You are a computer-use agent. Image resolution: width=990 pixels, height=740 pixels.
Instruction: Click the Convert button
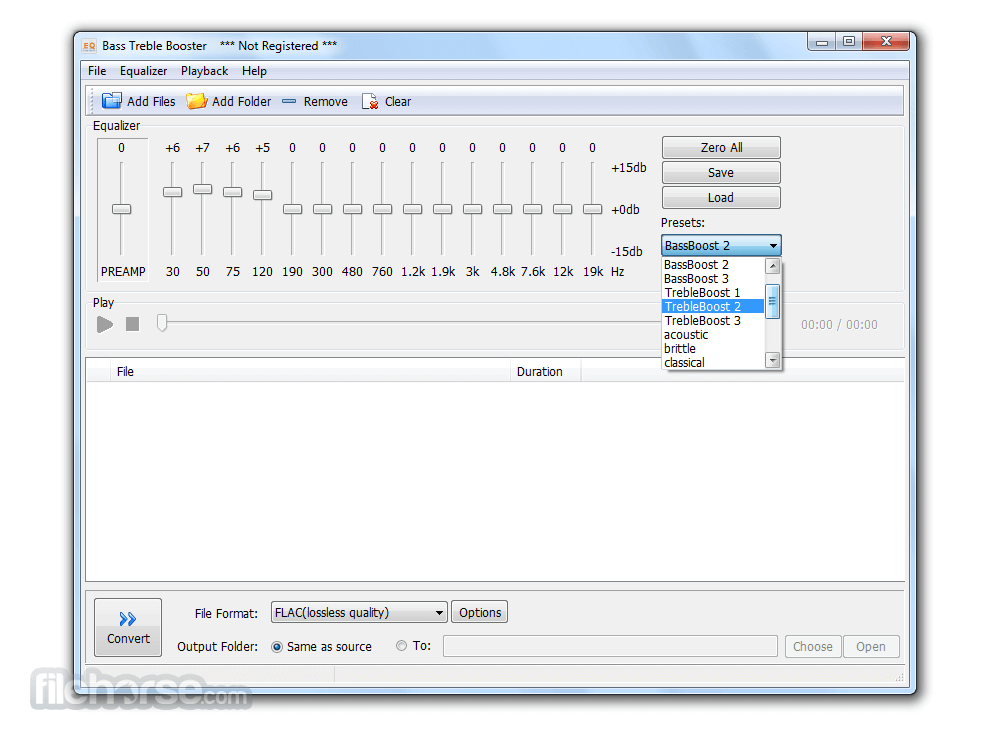pyautogui.click(x=128, y=628)
